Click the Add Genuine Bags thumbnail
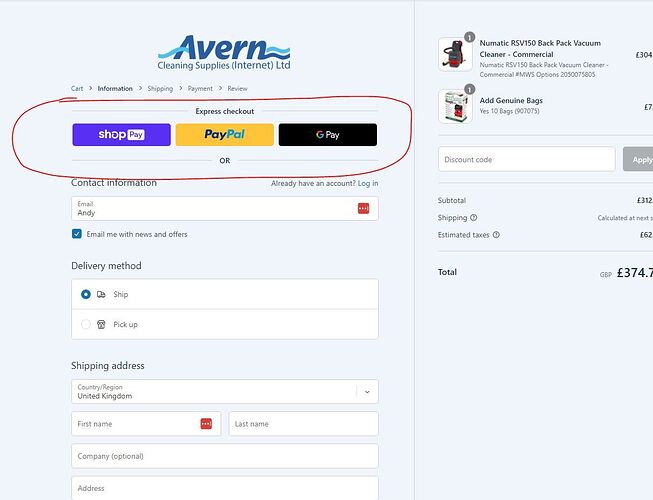This screenshot has height=500, width=653. tap(455, 107)
